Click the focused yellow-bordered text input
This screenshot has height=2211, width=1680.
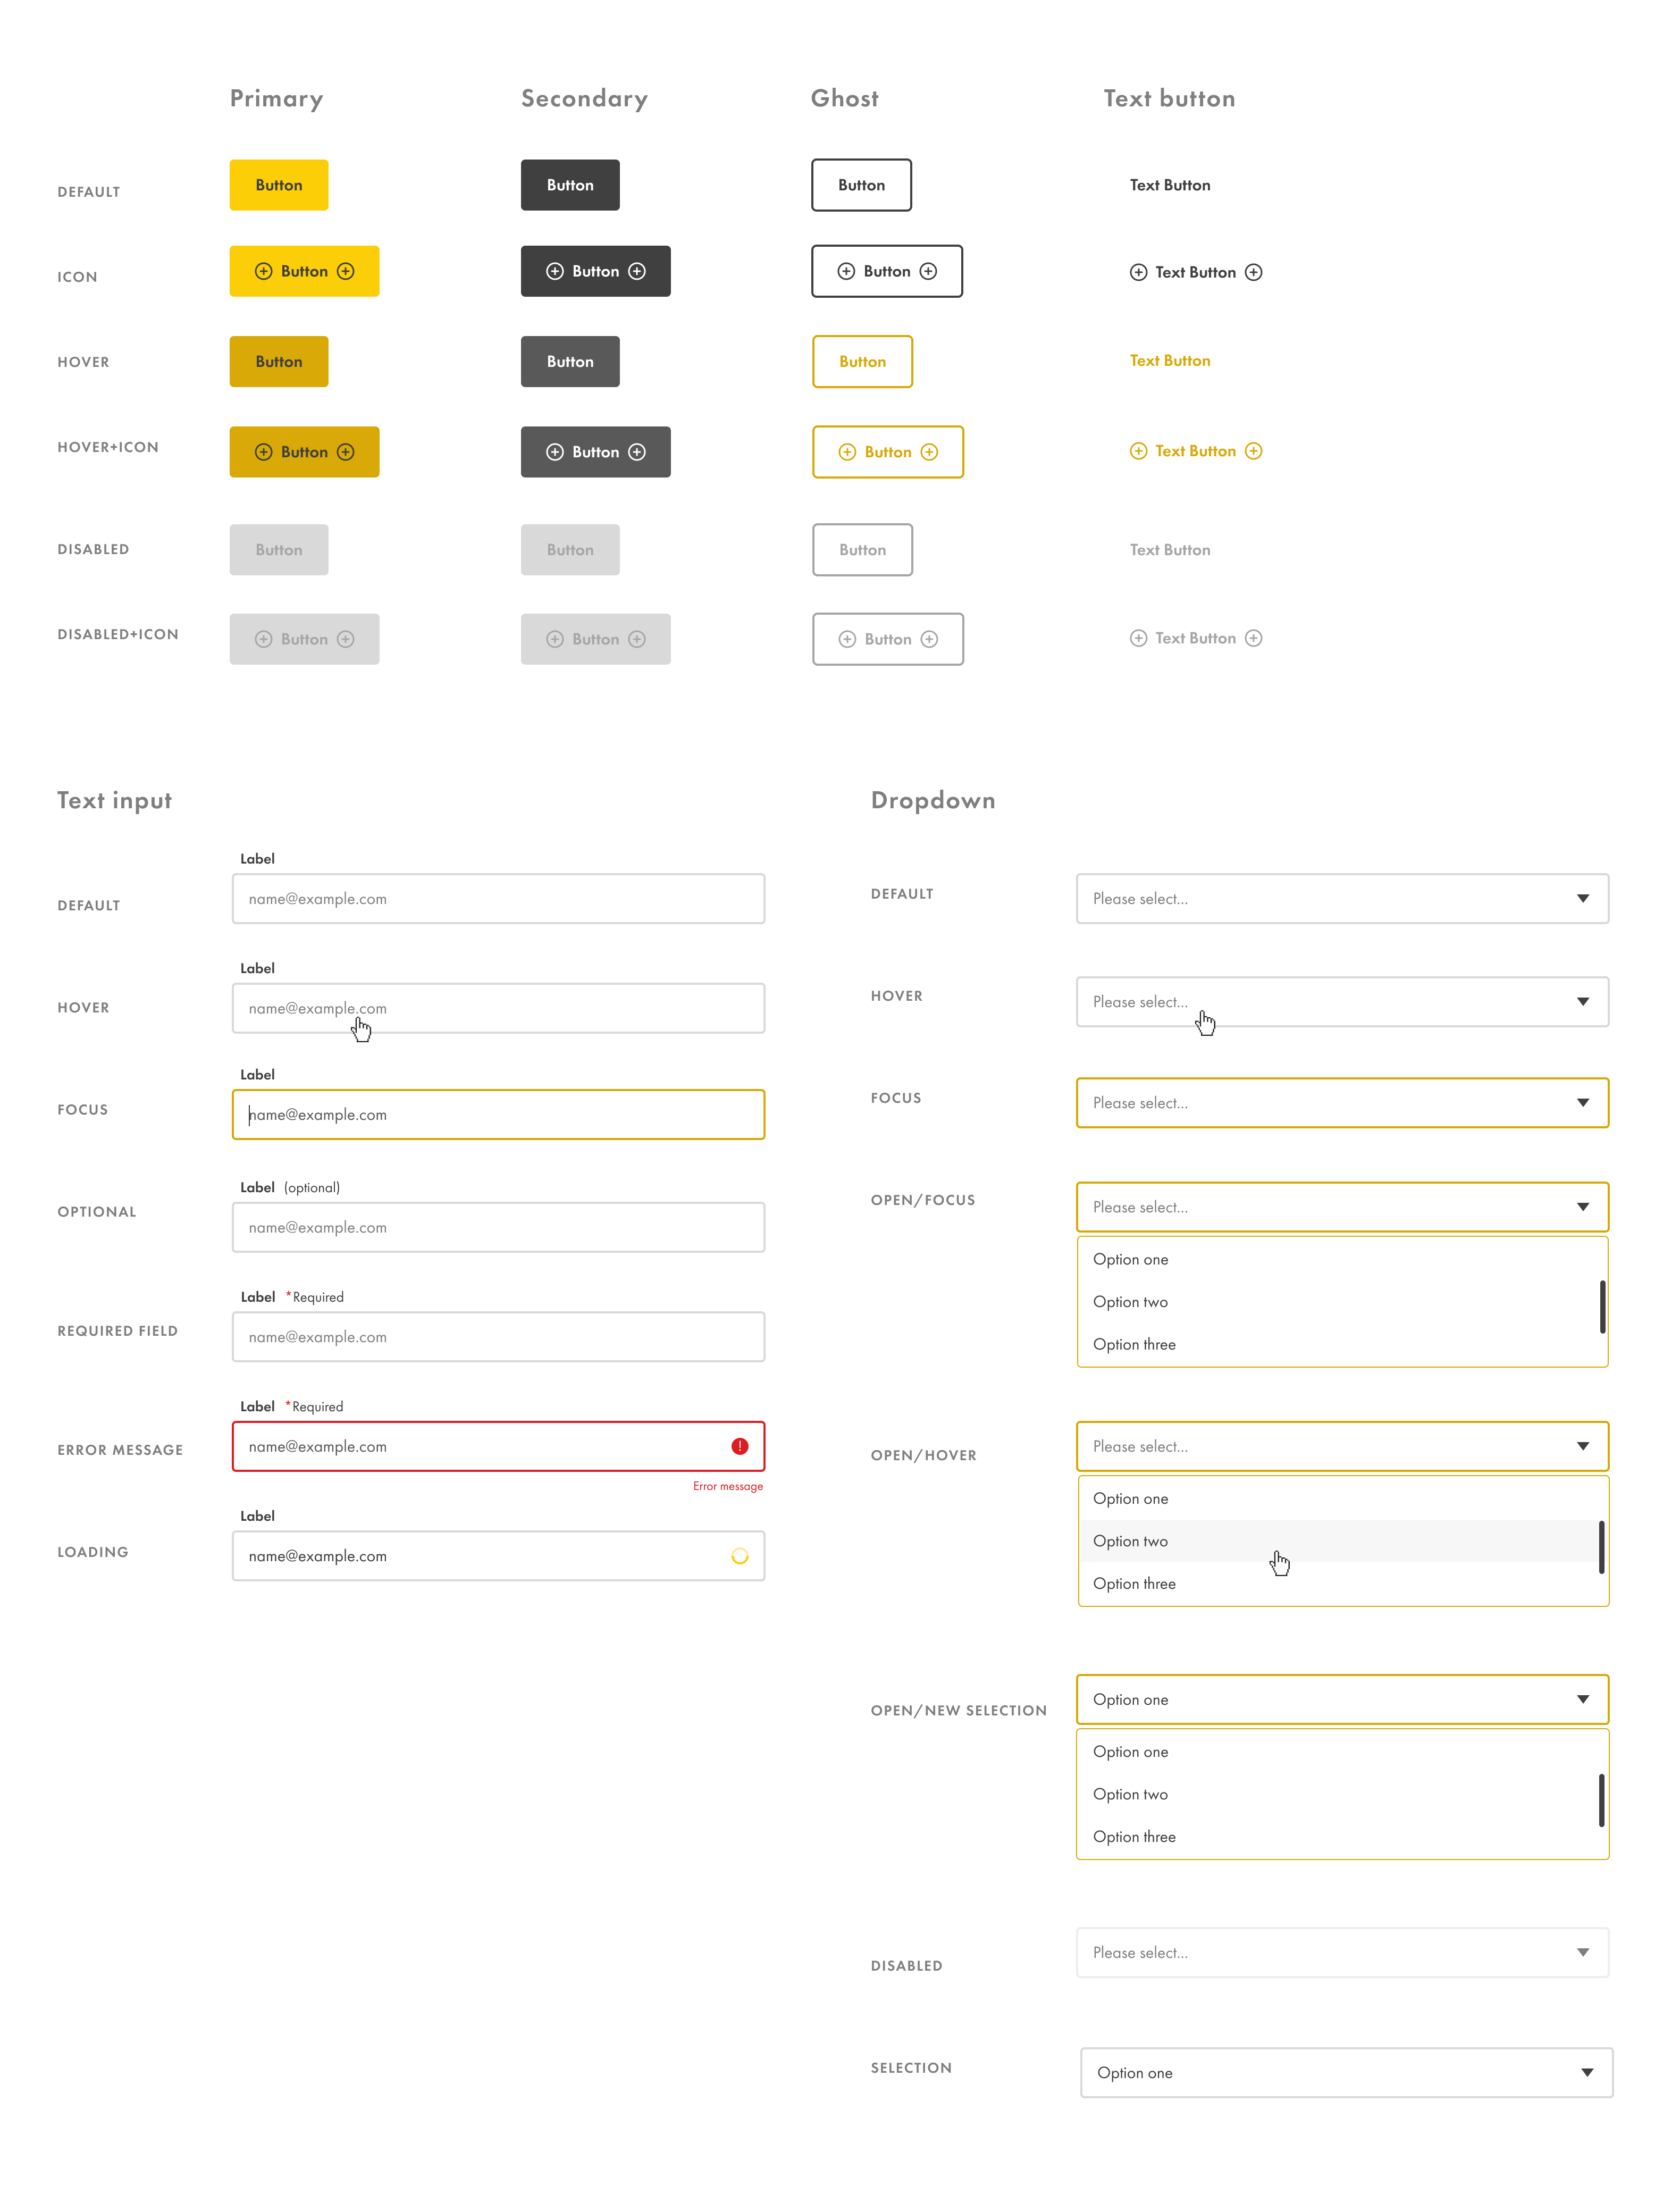tap(498, 1114)
